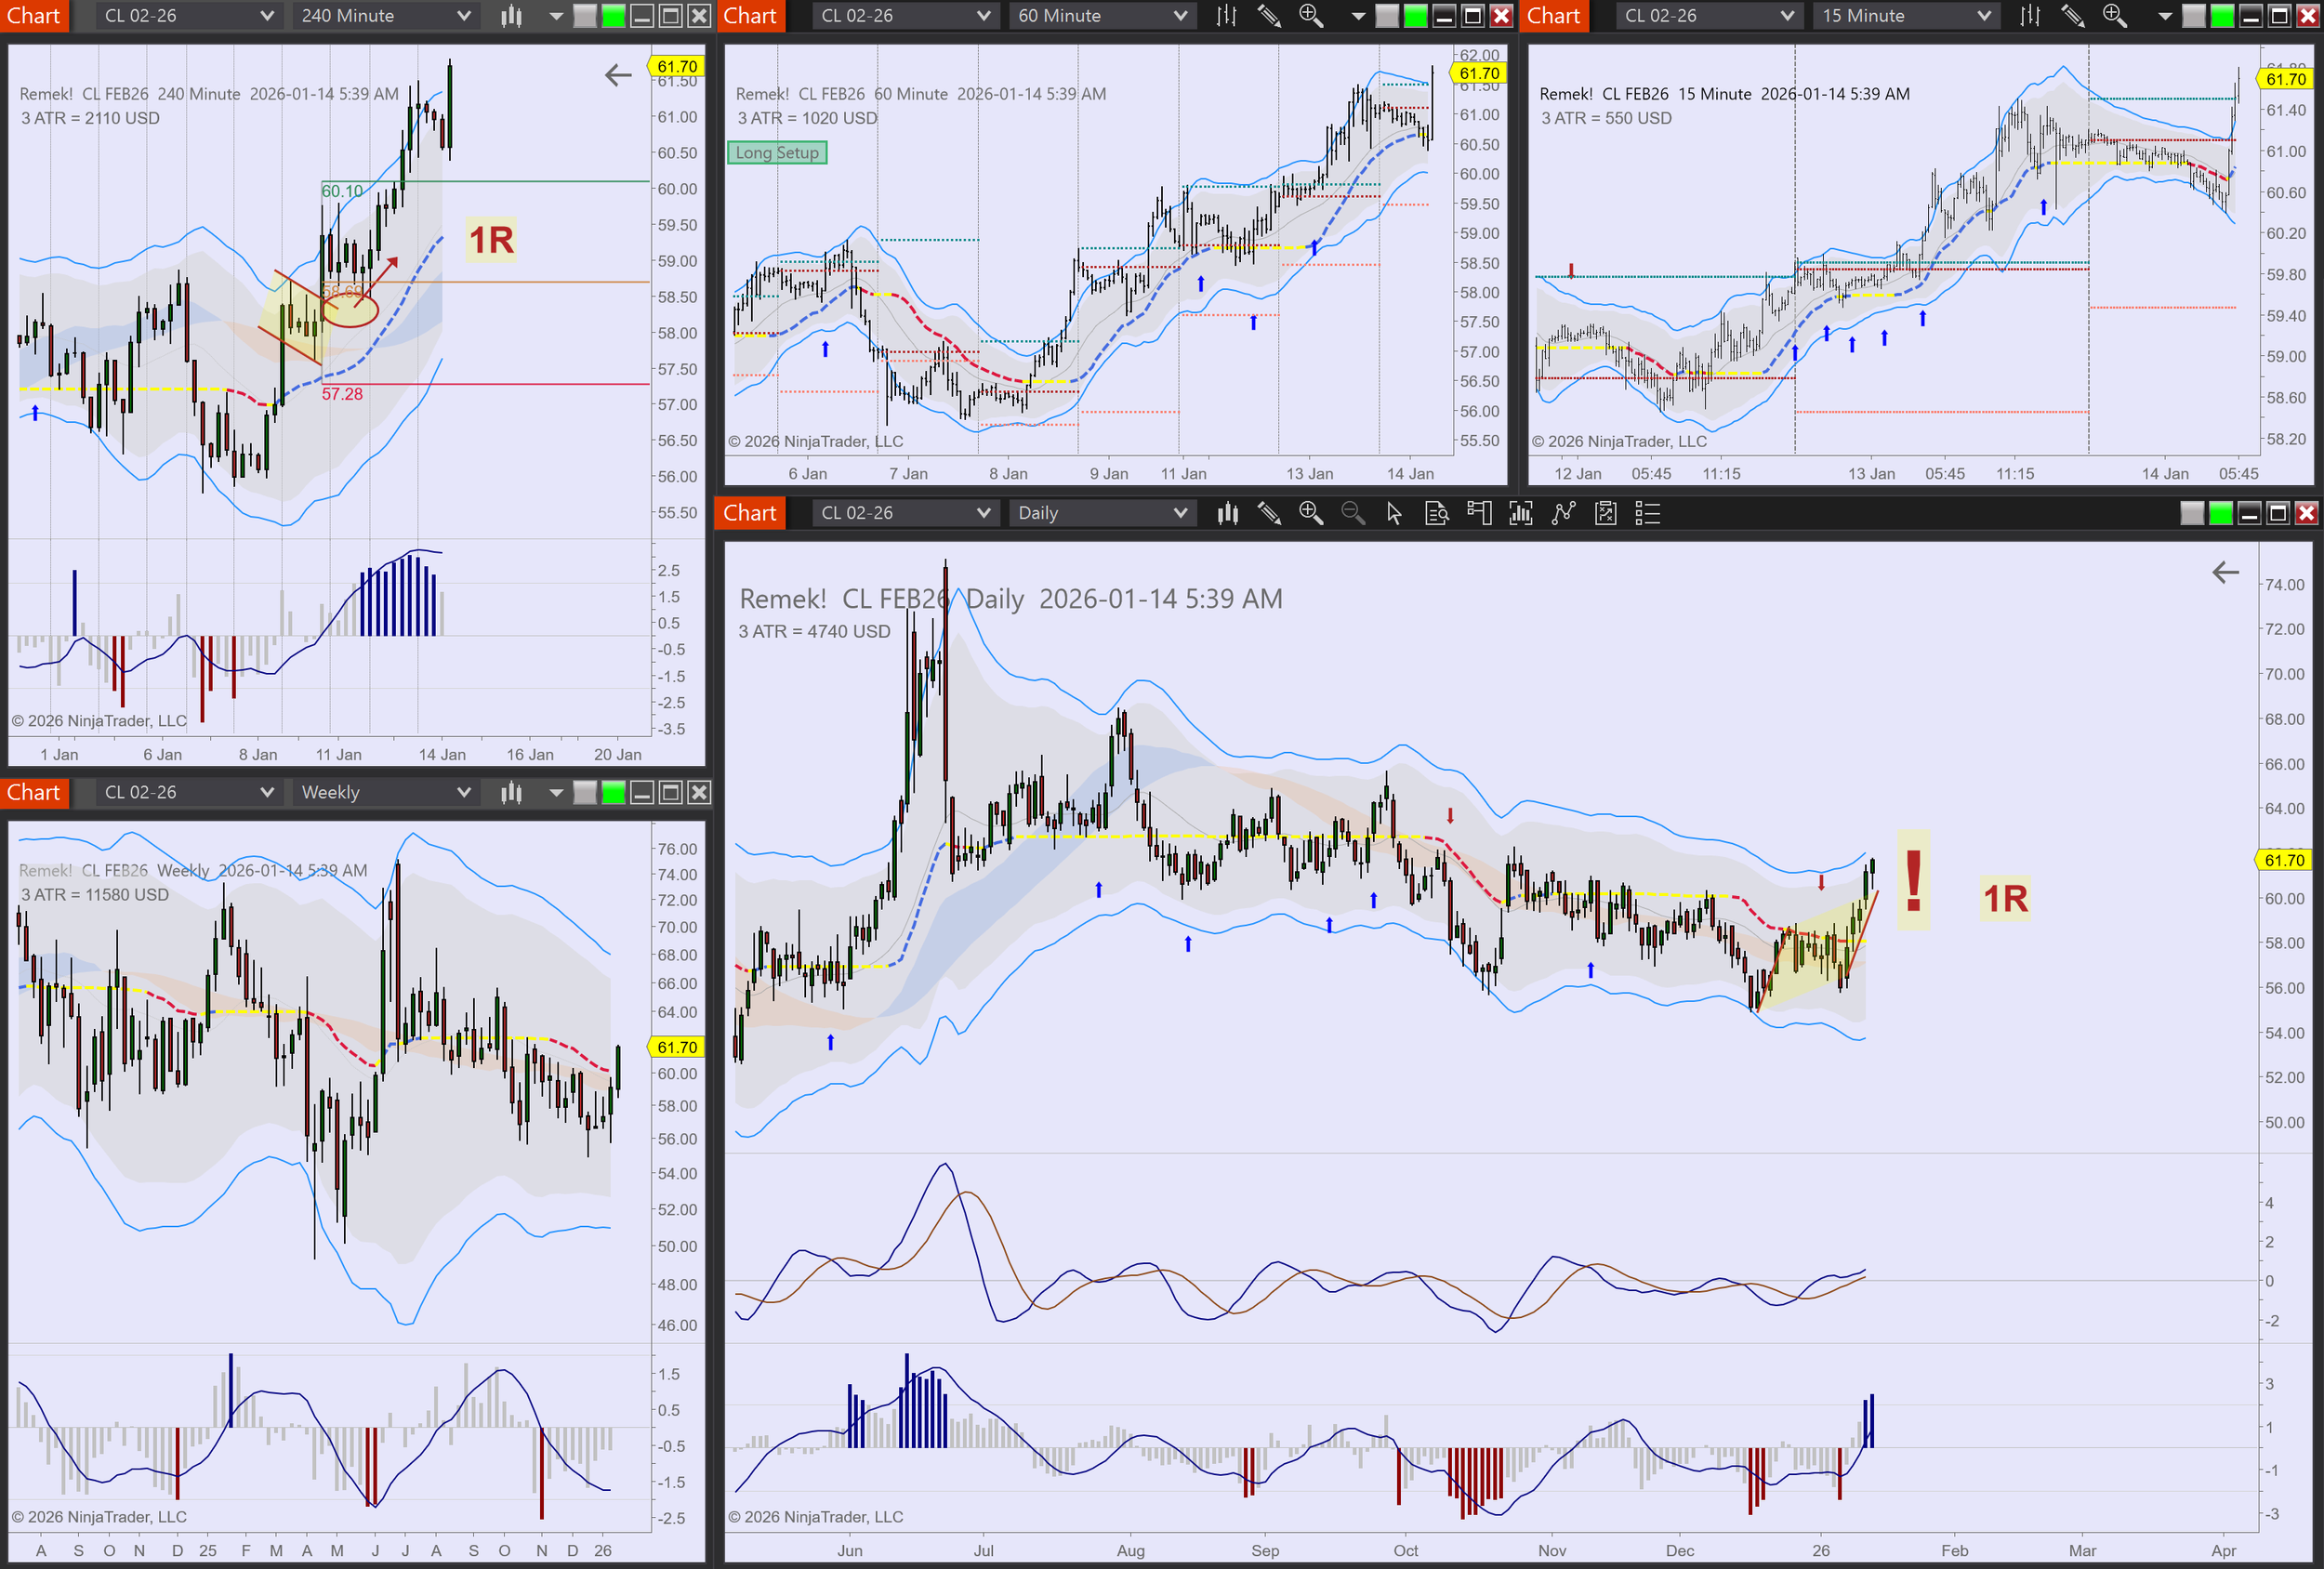Viewport: 2324px width, 1569px height.
Task: Click Chart tab of Weekly window
Action: [34, 792]
